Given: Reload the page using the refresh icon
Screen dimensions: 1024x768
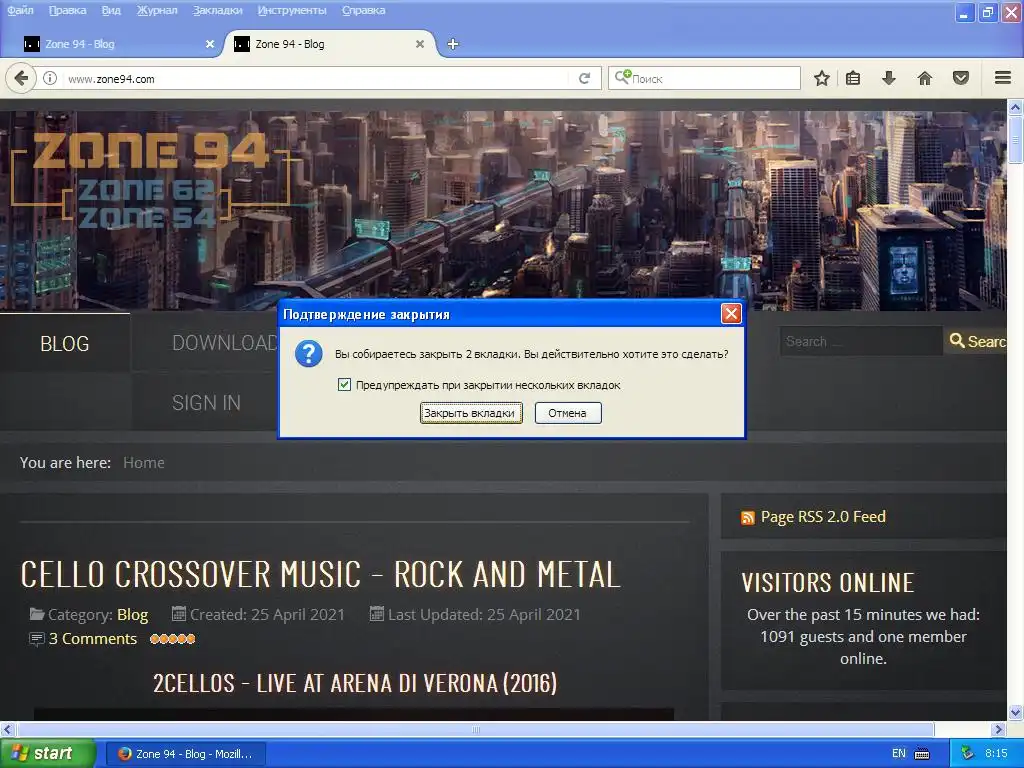Looking at the screenshot, I should [x=584, y=78].
